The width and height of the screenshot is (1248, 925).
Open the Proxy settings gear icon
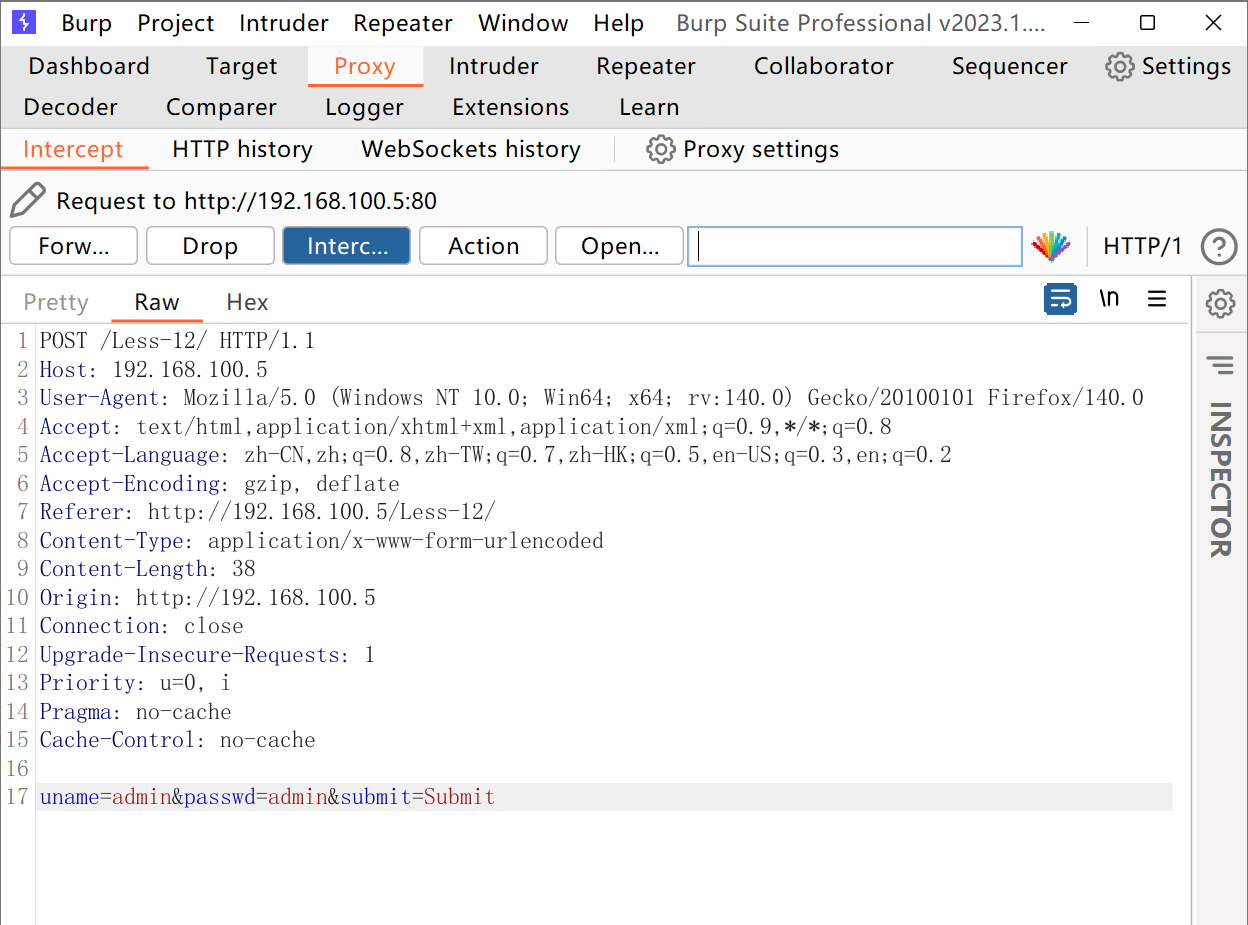click(x=660, y=149)
